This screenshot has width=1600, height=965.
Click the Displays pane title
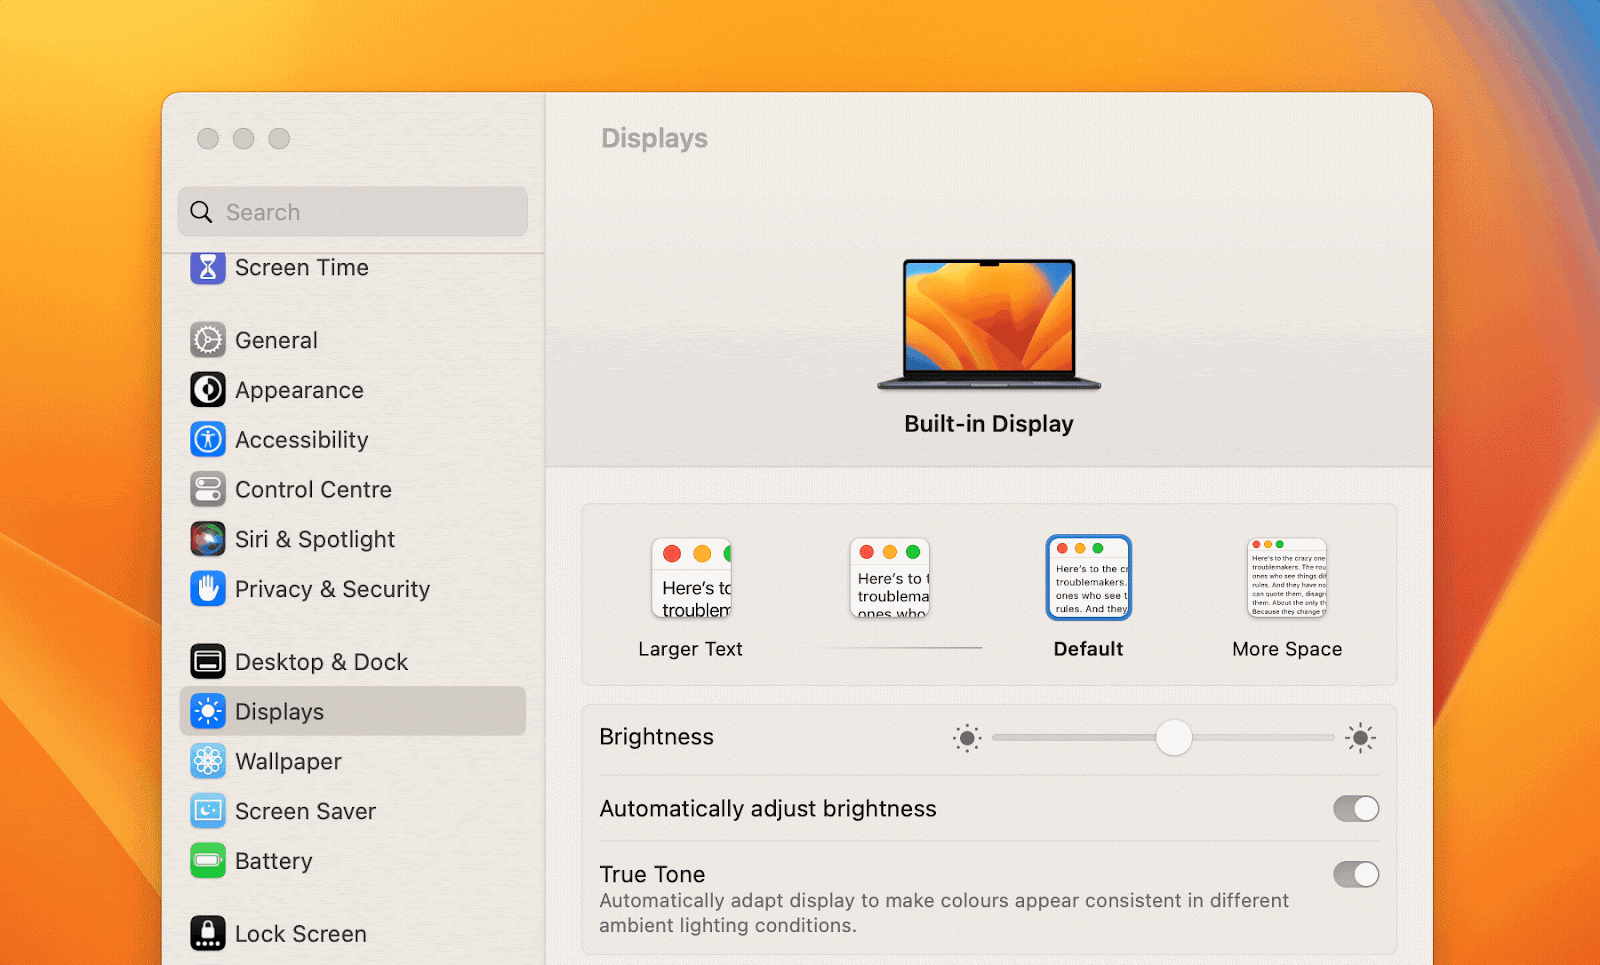pos(654,138)
